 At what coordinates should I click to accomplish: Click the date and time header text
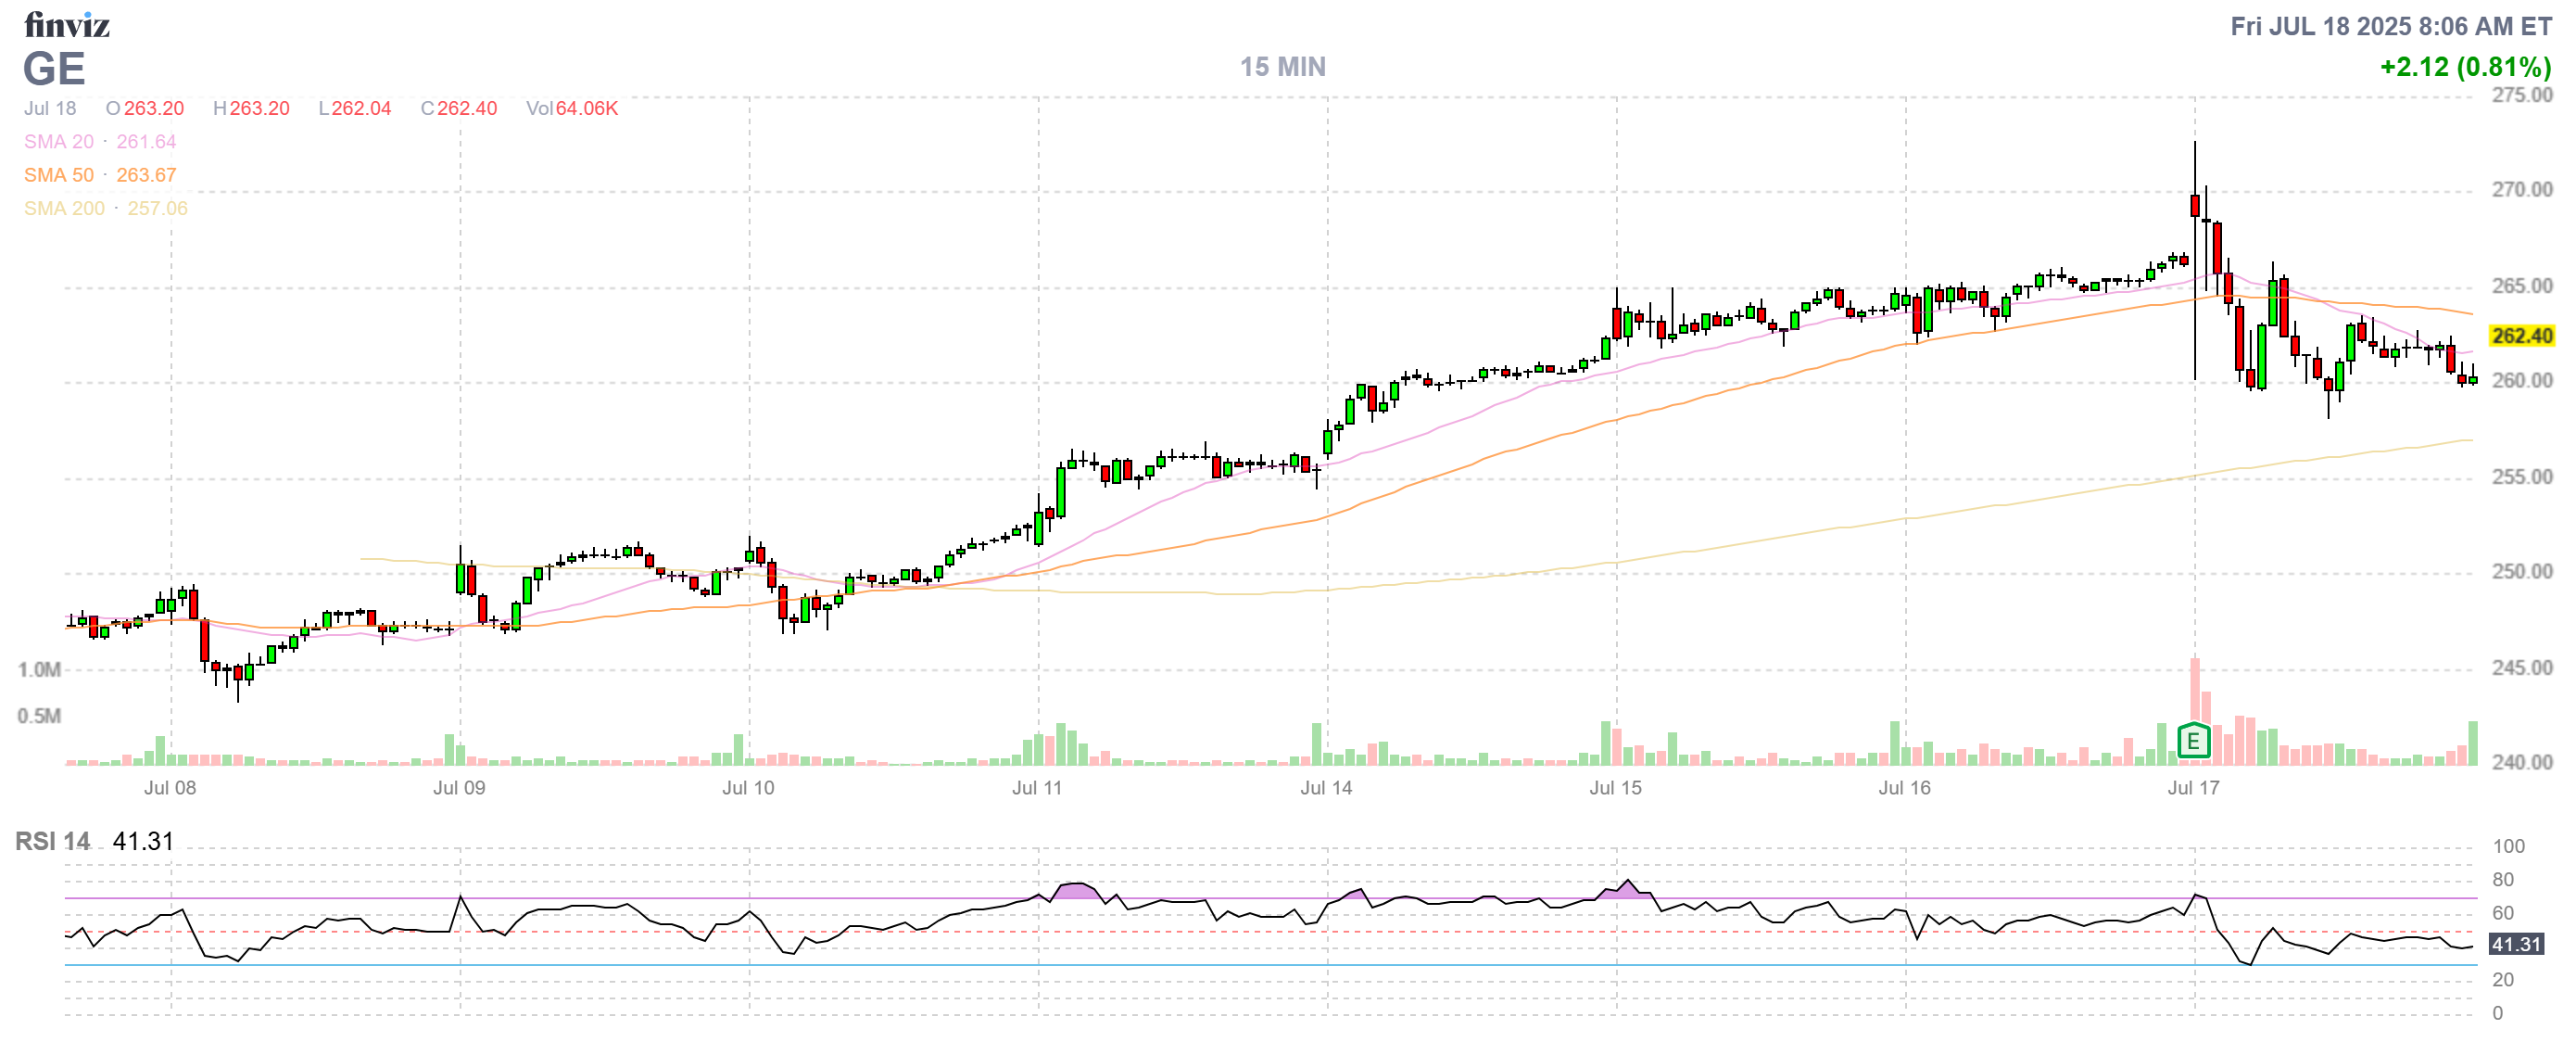(2390, 26)
